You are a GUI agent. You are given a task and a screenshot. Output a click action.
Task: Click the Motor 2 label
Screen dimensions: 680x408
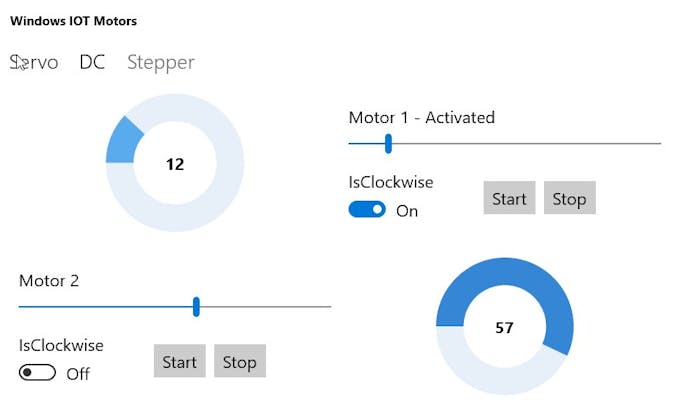[49, 281]
